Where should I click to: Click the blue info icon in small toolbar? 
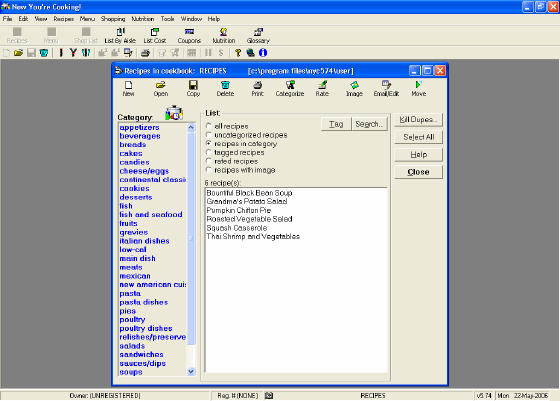click(263, 53)
